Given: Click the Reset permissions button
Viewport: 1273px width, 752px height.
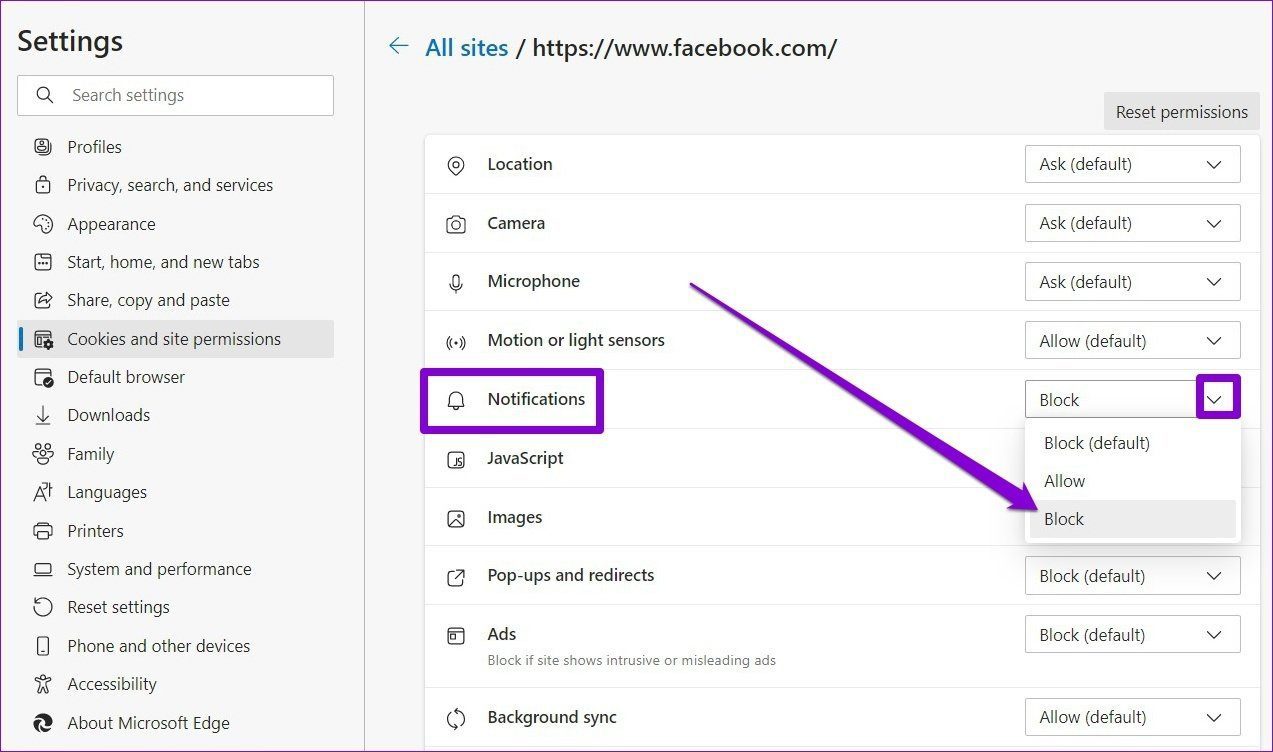Looking at the screenshot, I should 1181,111.
